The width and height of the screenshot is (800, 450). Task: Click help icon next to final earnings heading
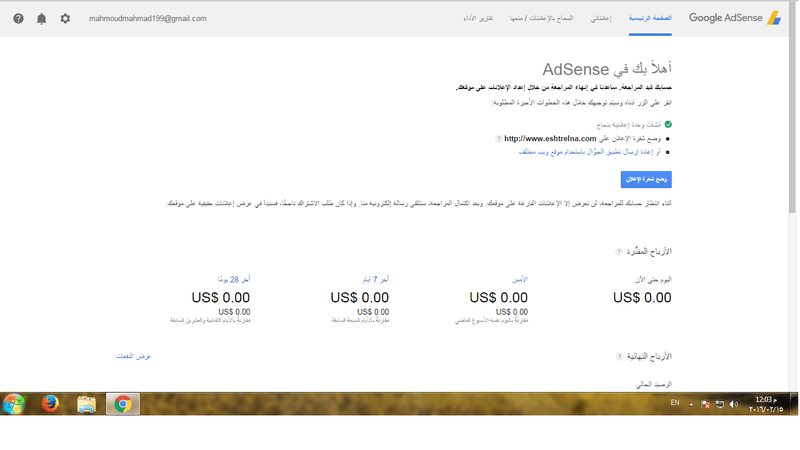619,357
